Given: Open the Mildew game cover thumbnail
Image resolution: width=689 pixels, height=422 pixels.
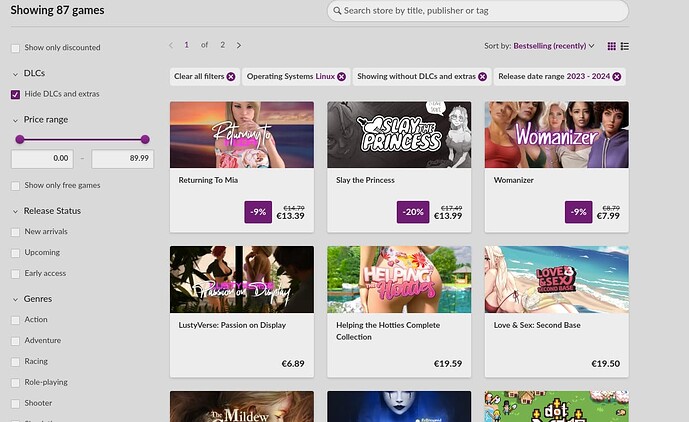Looking at the screenshot, I should [242, 407].
